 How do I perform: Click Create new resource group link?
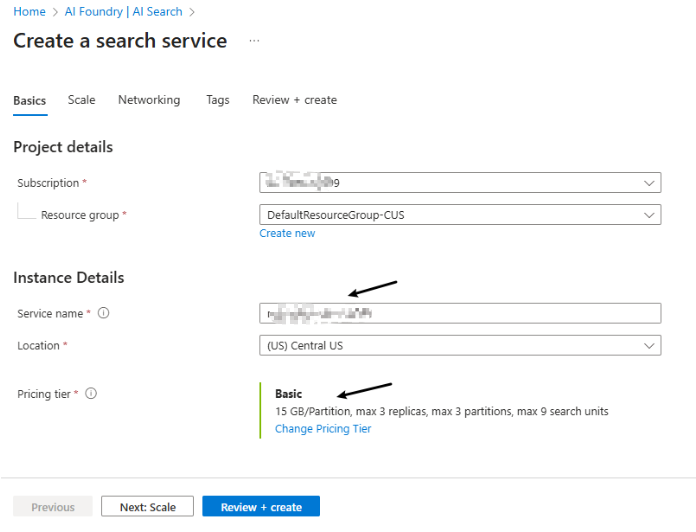click(x=287, y=233)
